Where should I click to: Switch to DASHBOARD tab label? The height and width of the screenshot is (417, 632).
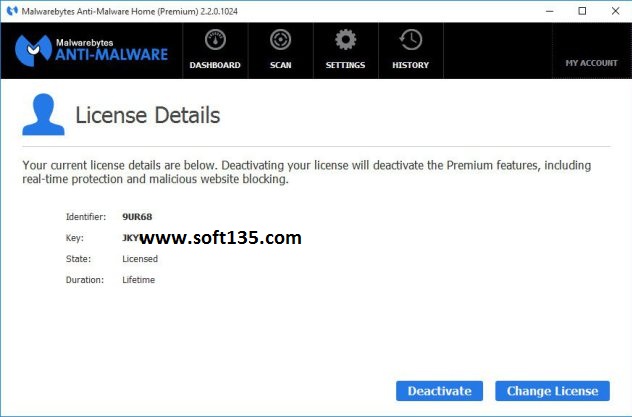pos(215,65)
